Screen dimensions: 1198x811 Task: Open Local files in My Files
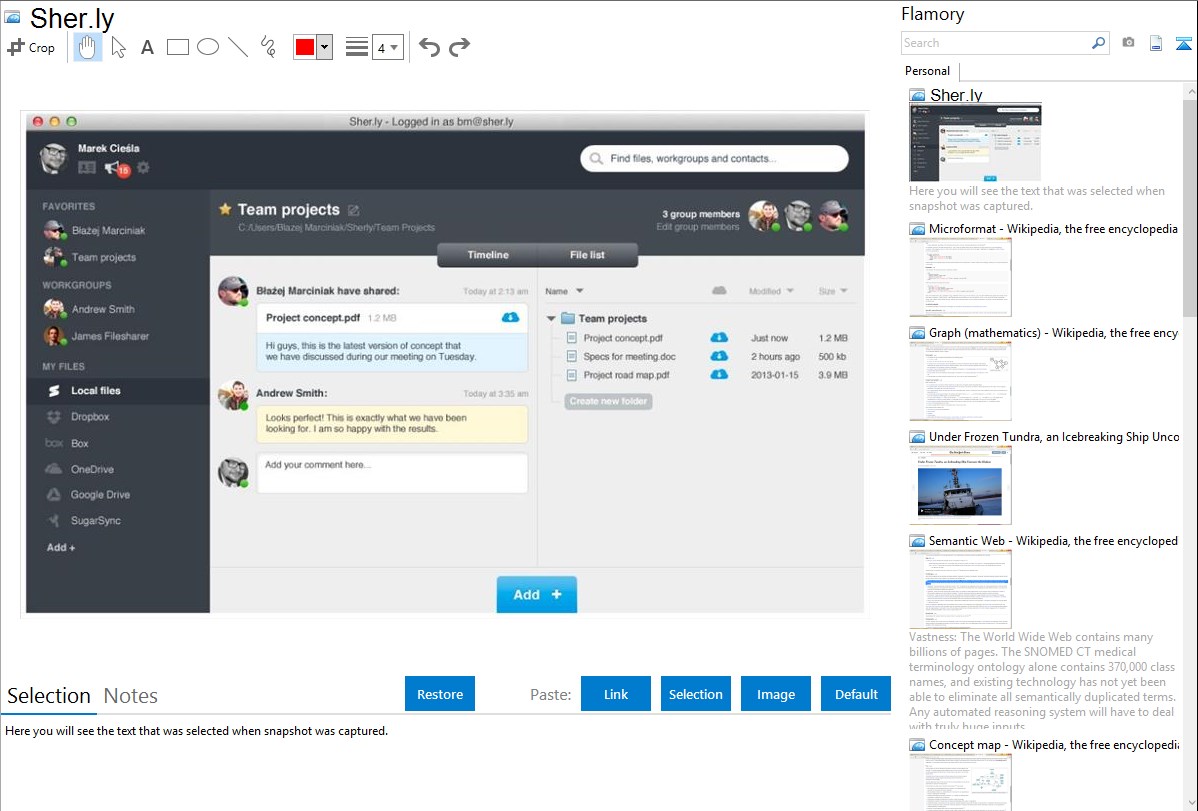(x=118, y=391)
